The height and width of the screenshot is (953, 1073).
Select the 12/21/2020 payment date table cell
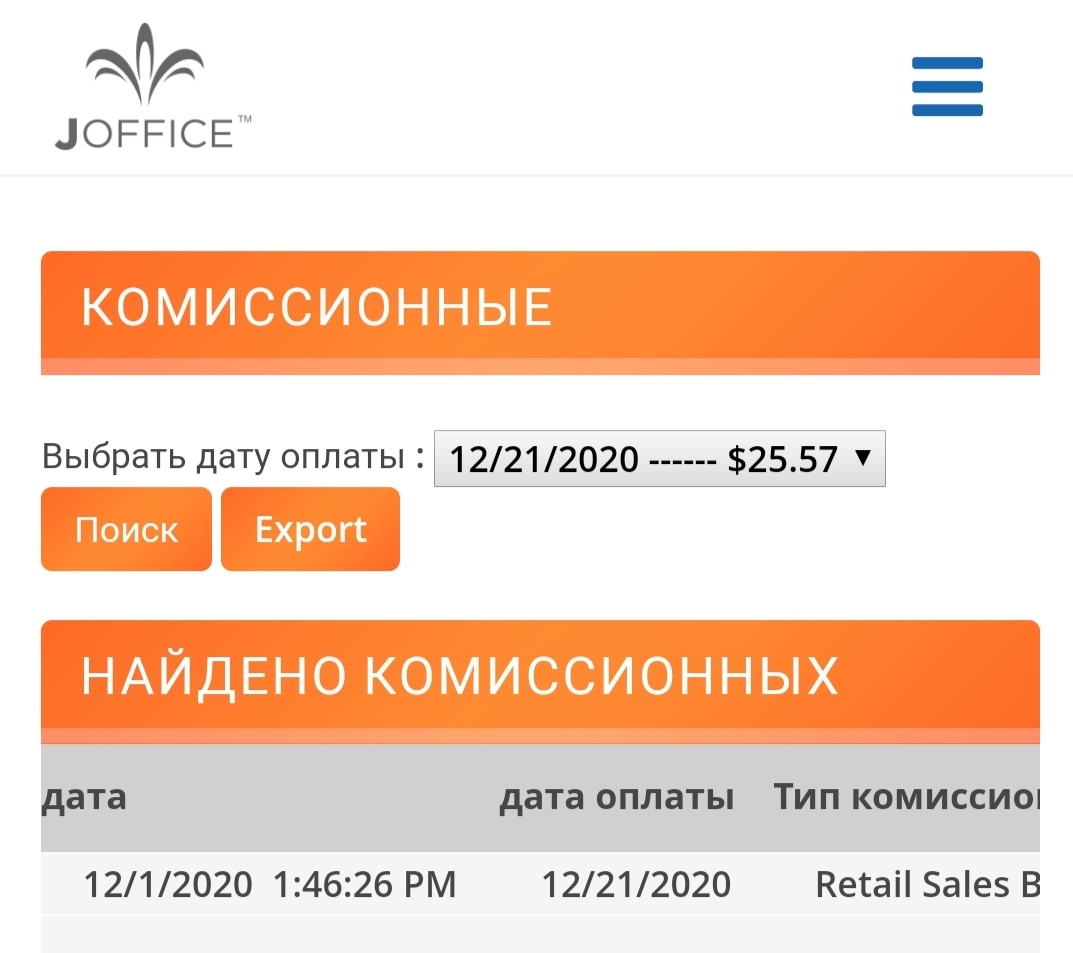pyautogui.click(x=636, y=884)
